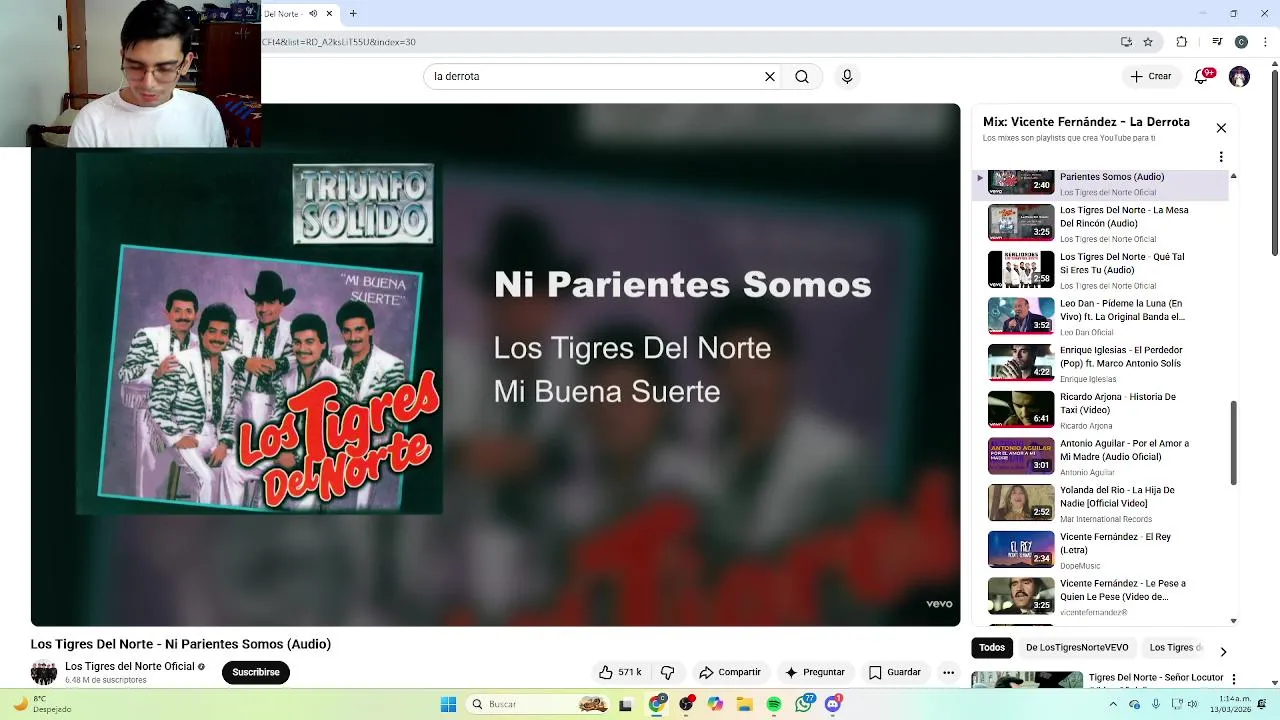
Task: Open Task View on the taskbar
Action: 626,704
